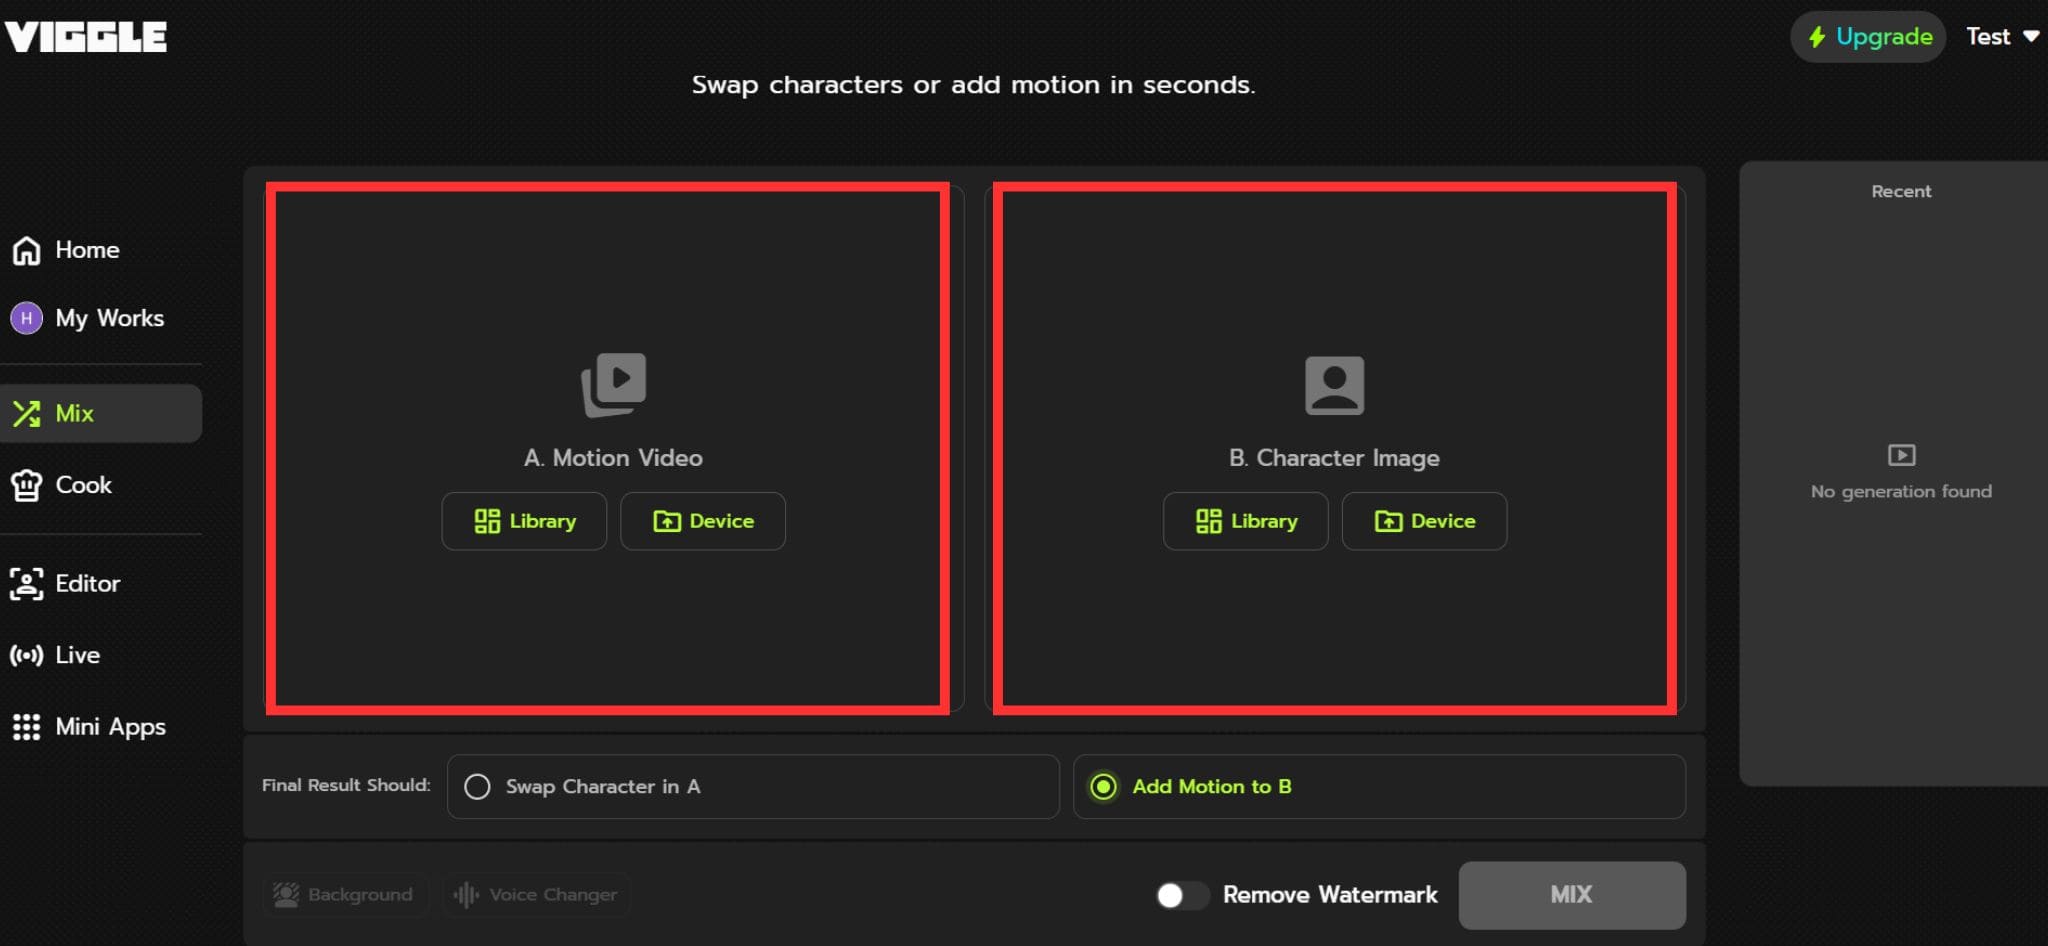
Task: Click the motion video play icon
Action: coord(614,384)
